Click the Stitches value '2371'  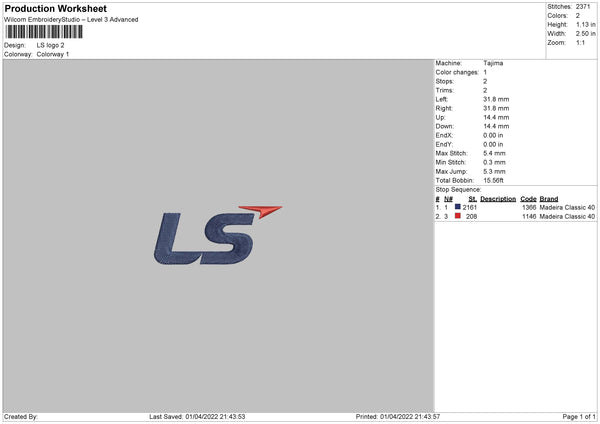583,7
